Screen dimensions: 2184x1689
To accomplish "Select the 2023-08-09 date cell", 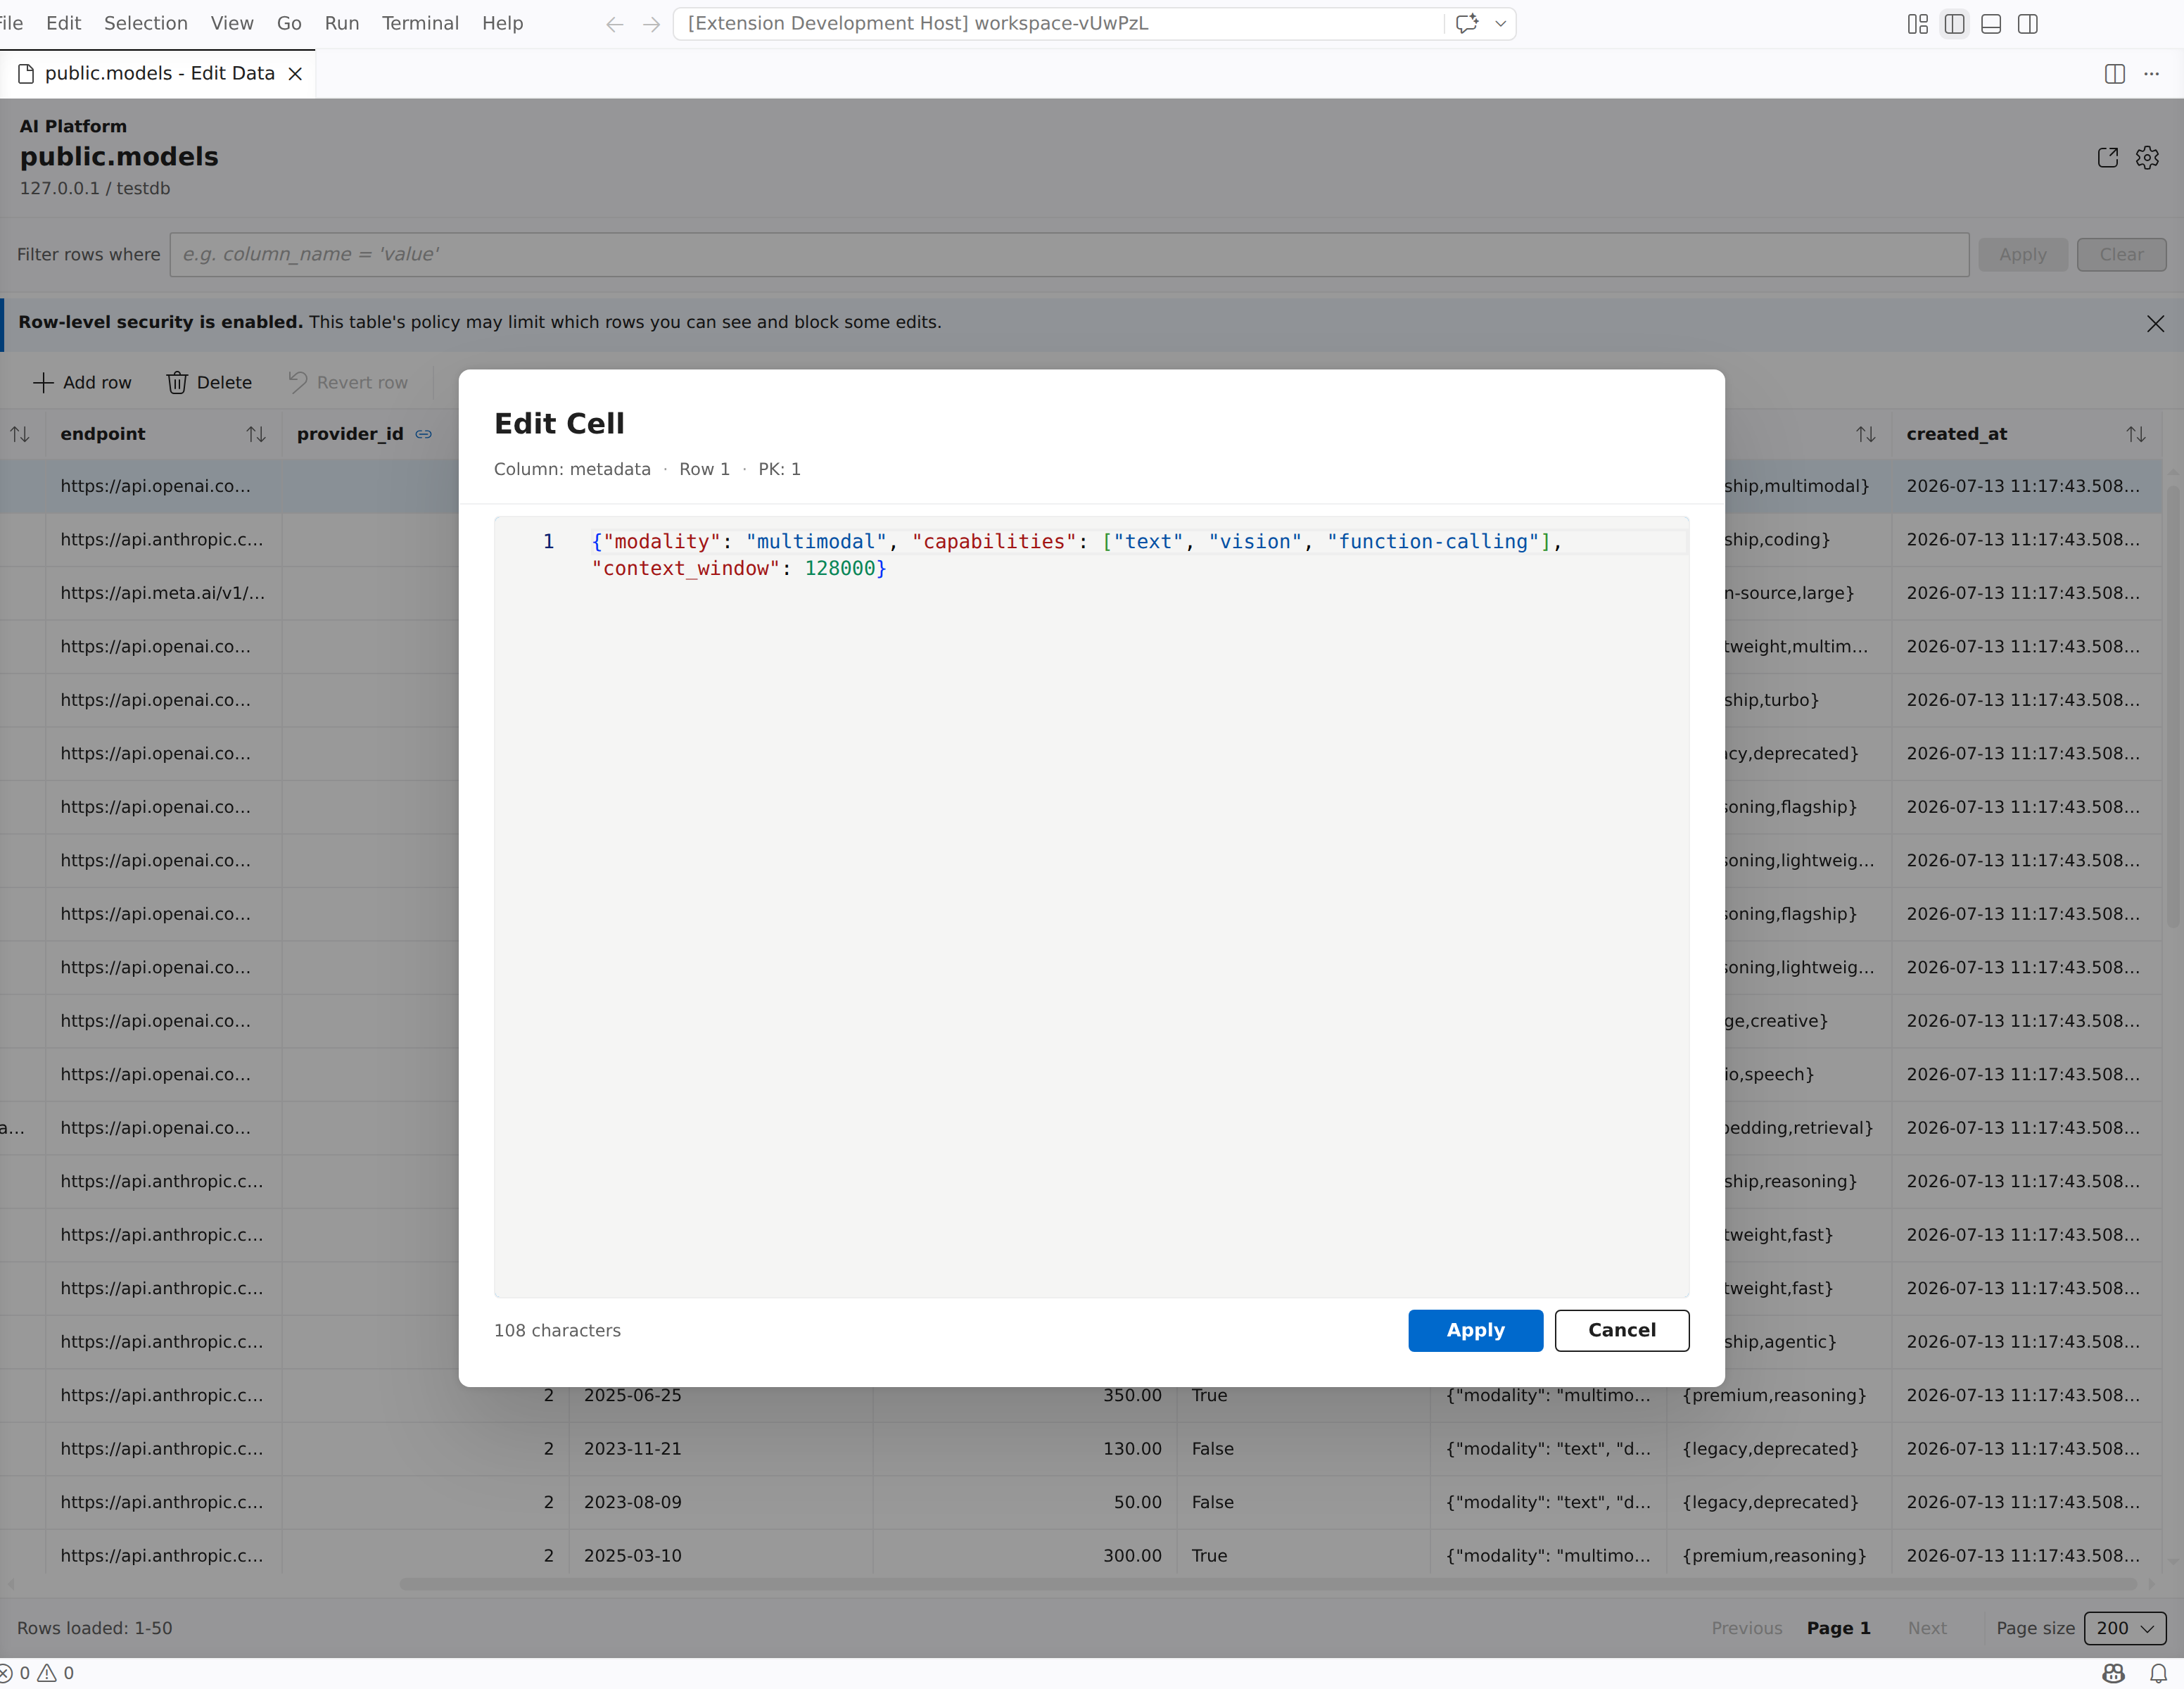I will 720,1502.
